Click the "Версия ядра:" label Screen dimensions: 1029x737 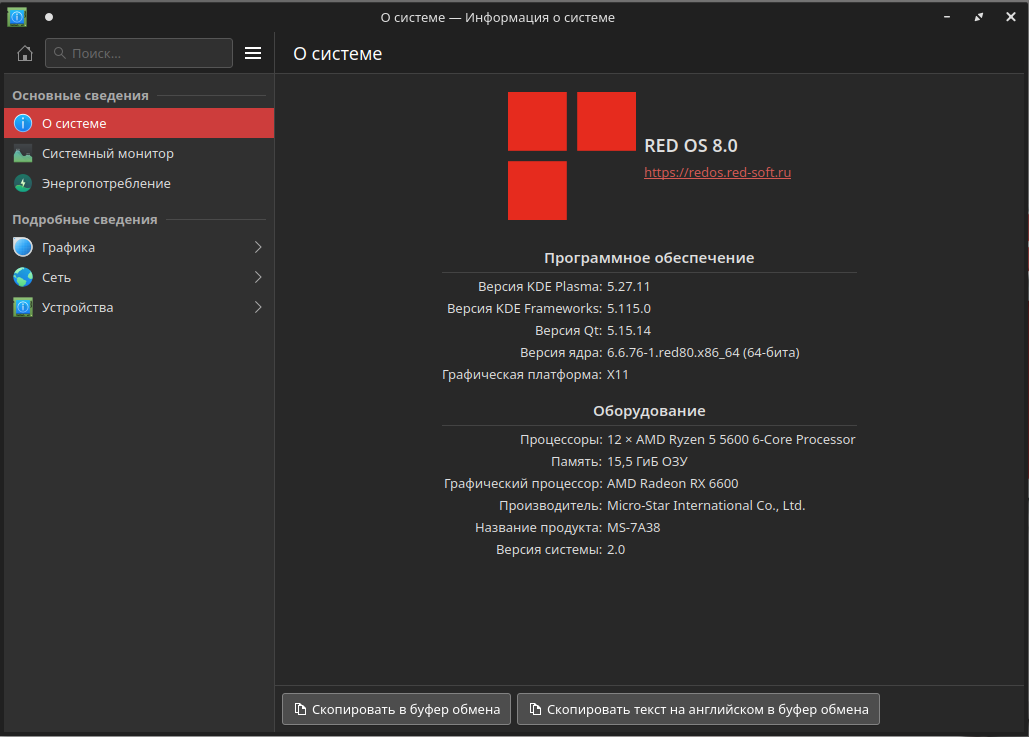click(560, 352)
